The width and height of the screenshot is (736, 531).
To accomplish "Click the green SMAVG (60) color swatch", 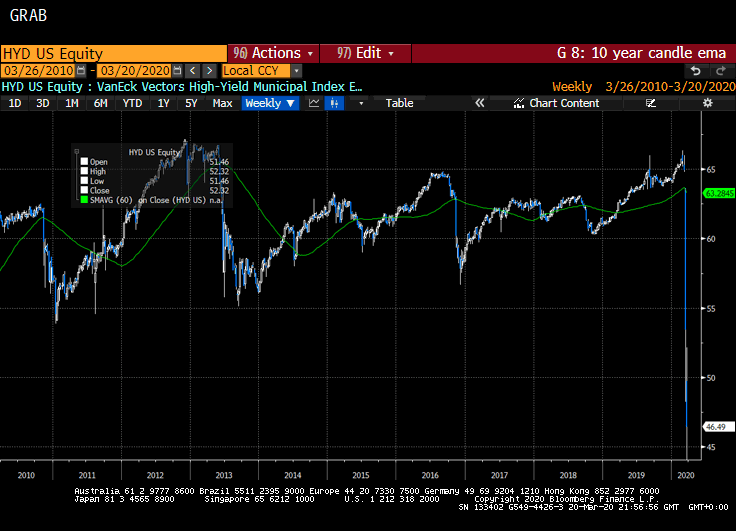I will (x=84, y=200).
